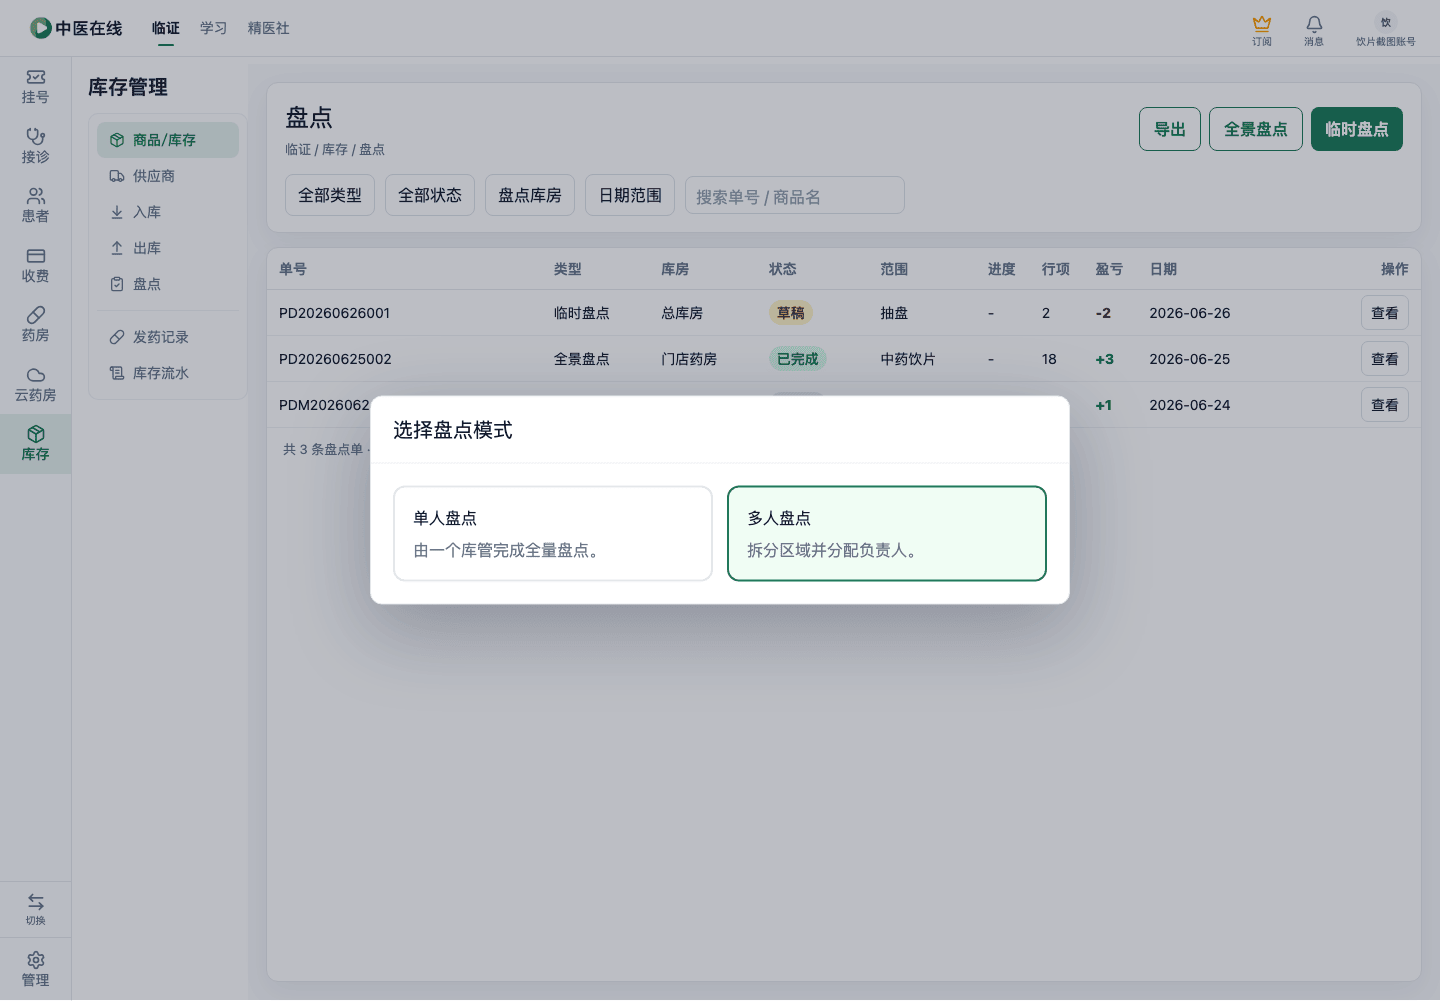Focus the 搜索单号 / 商品名 search field
Image resolution: width=1440 pixels, height=1001 pixels.
(795, 195)
